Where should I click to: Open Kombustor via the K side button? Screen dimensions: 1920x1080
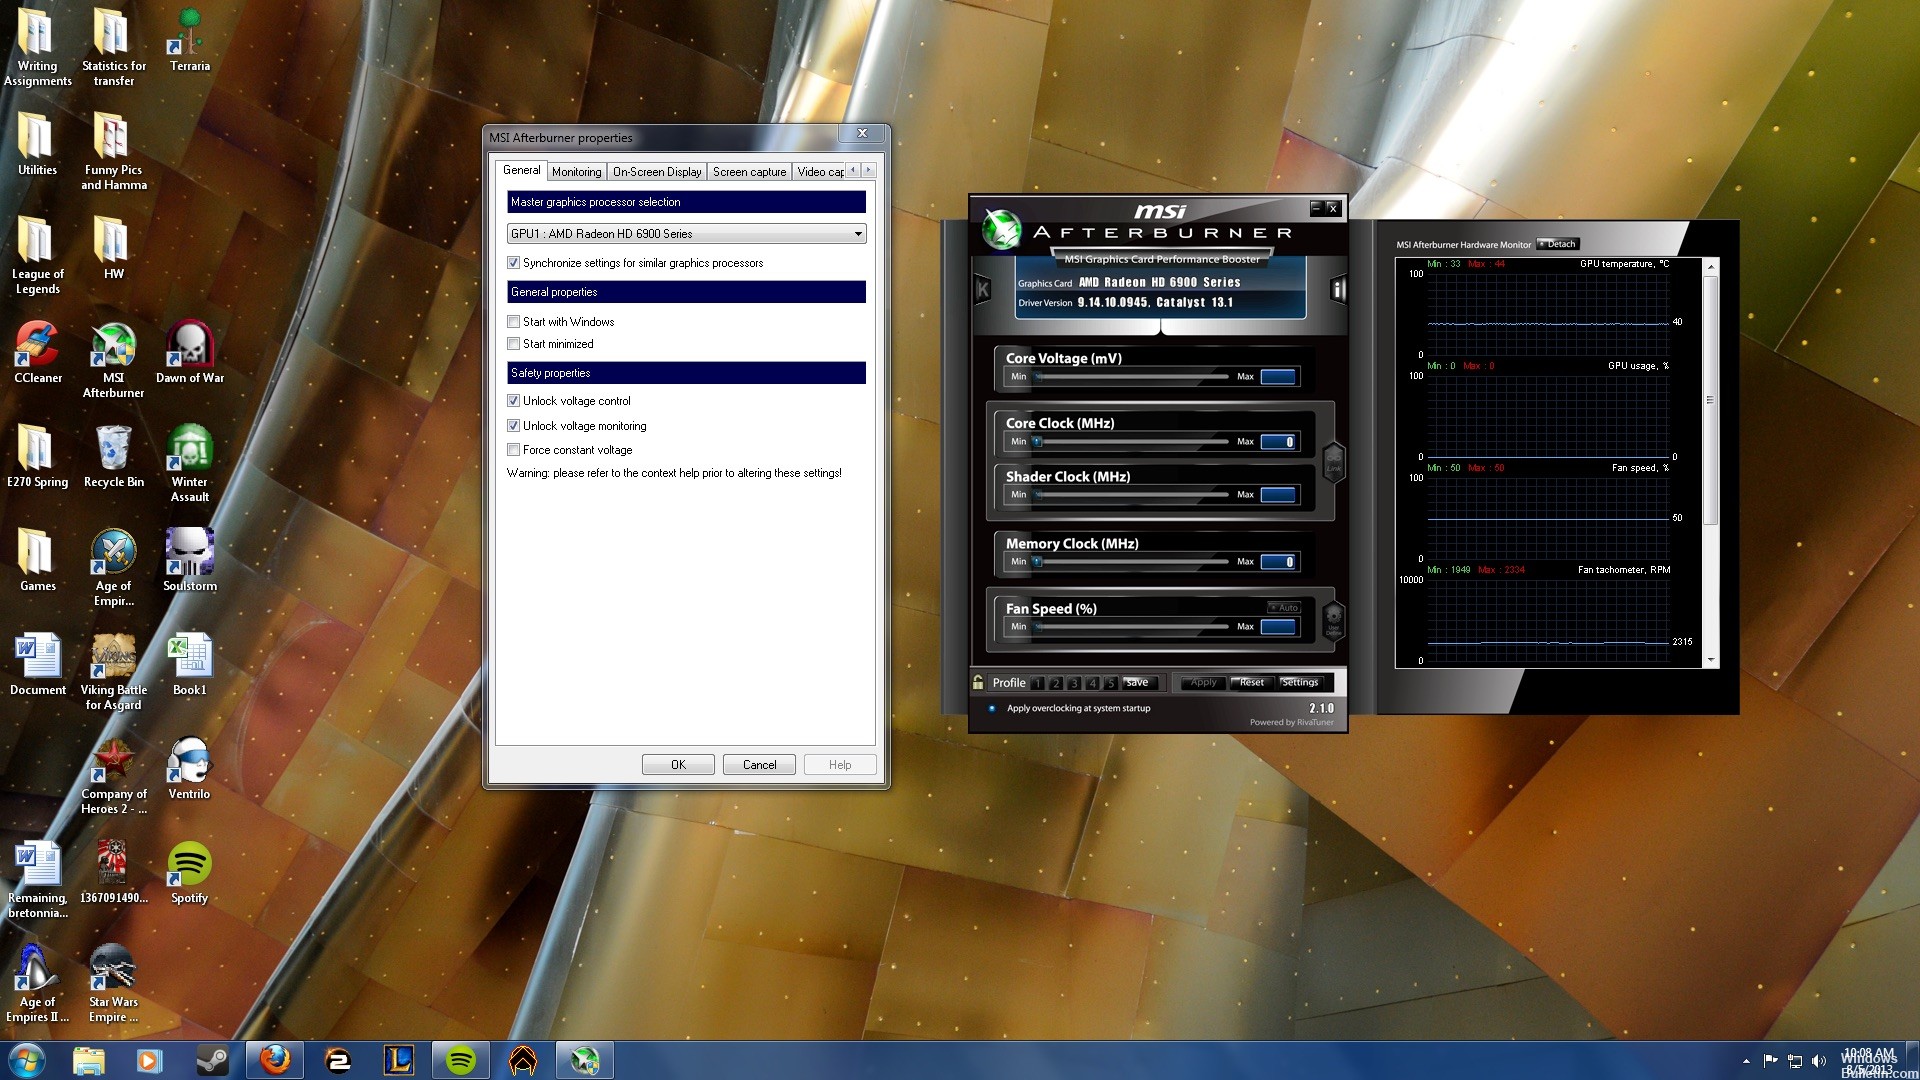pyautogui.click(x=982, y=290)
